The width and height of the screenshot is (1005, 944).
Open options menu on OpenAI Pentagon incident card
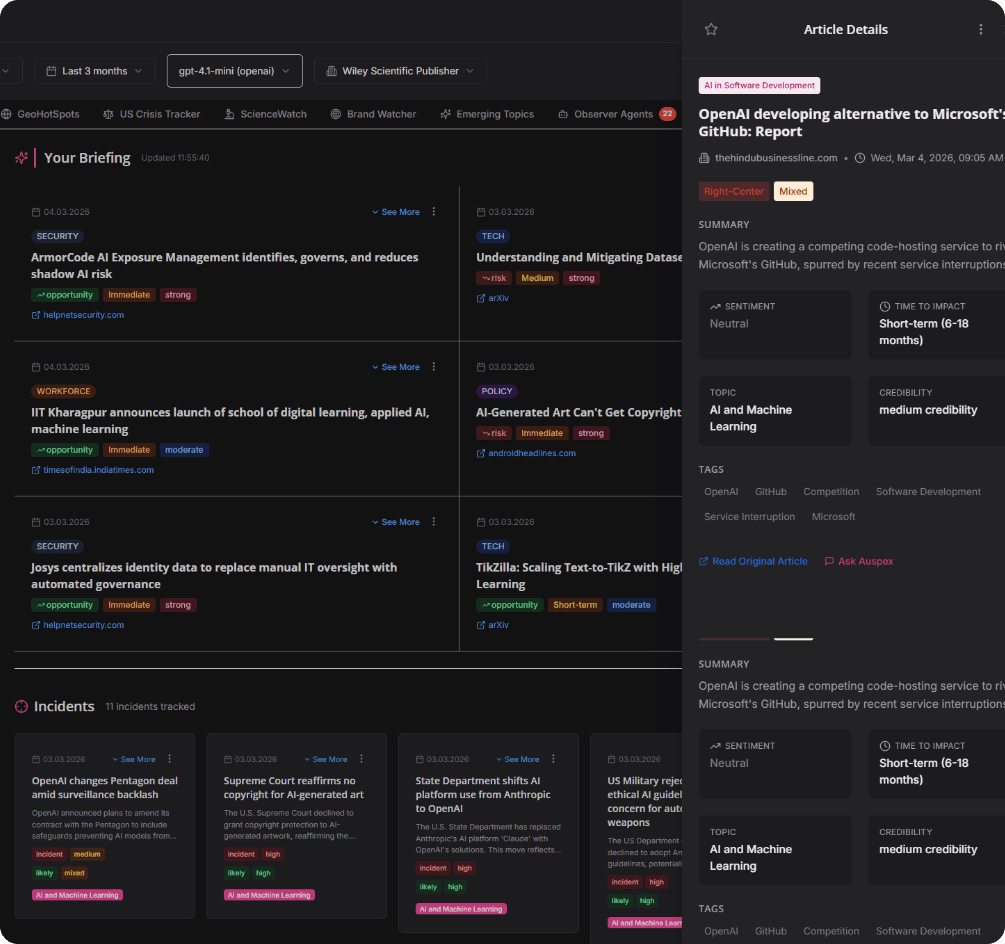click(170, 759)
